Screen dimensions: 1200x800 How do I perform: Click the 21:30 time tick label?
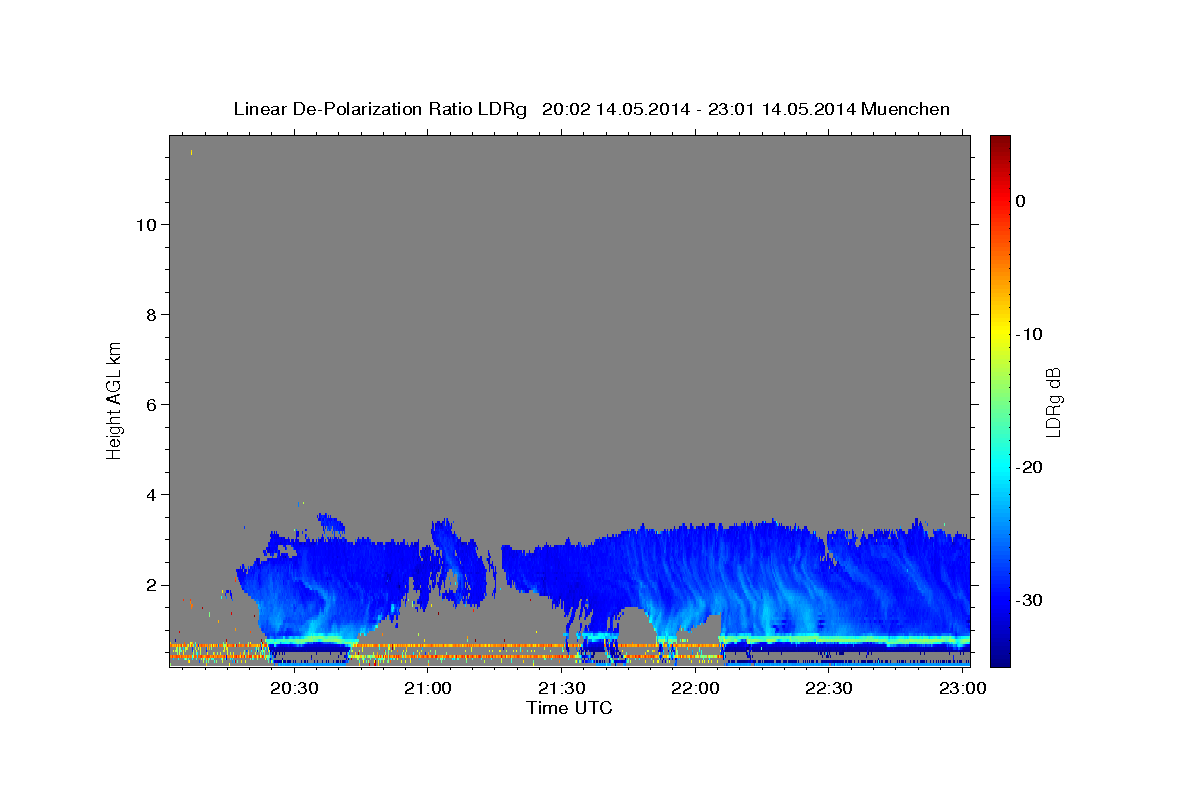[562, 689]
